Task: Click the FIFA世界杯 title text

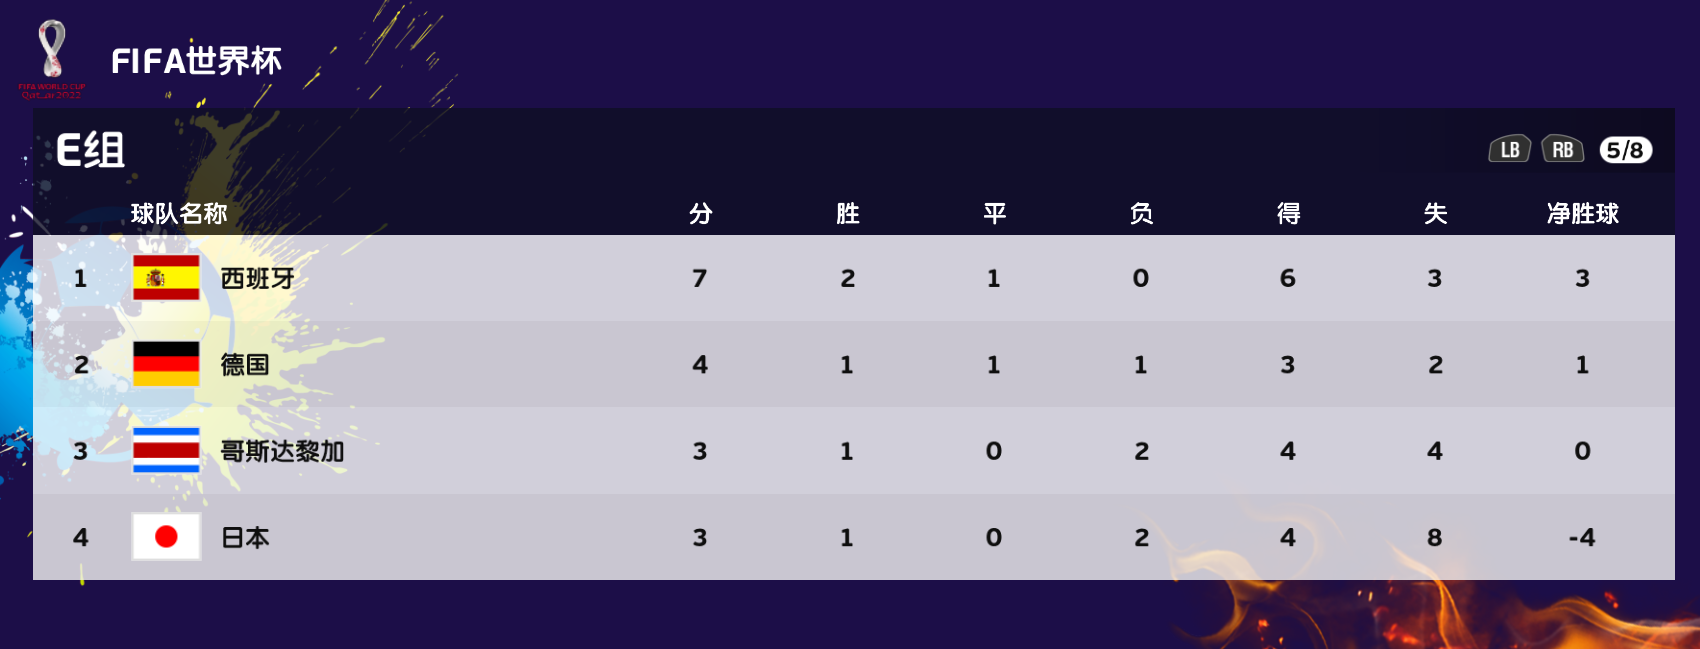Action: pos(196,61)
